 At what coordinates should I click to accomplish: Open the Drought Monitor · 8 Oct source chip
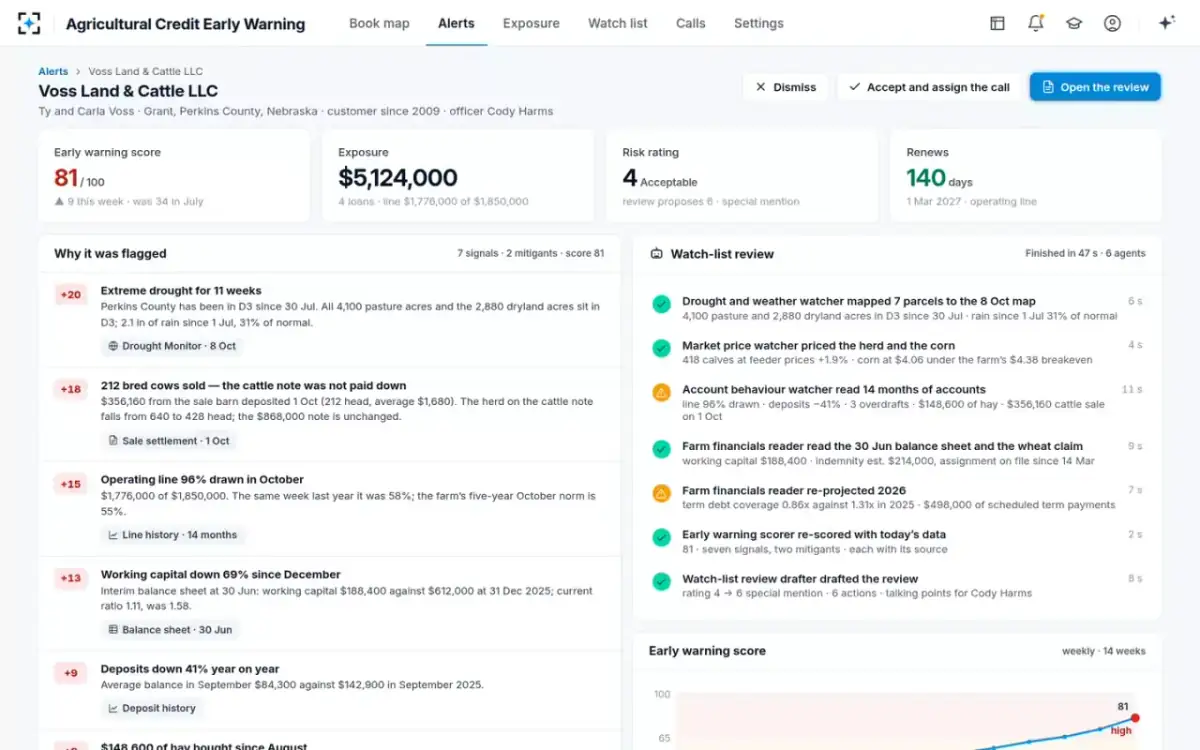172,346
